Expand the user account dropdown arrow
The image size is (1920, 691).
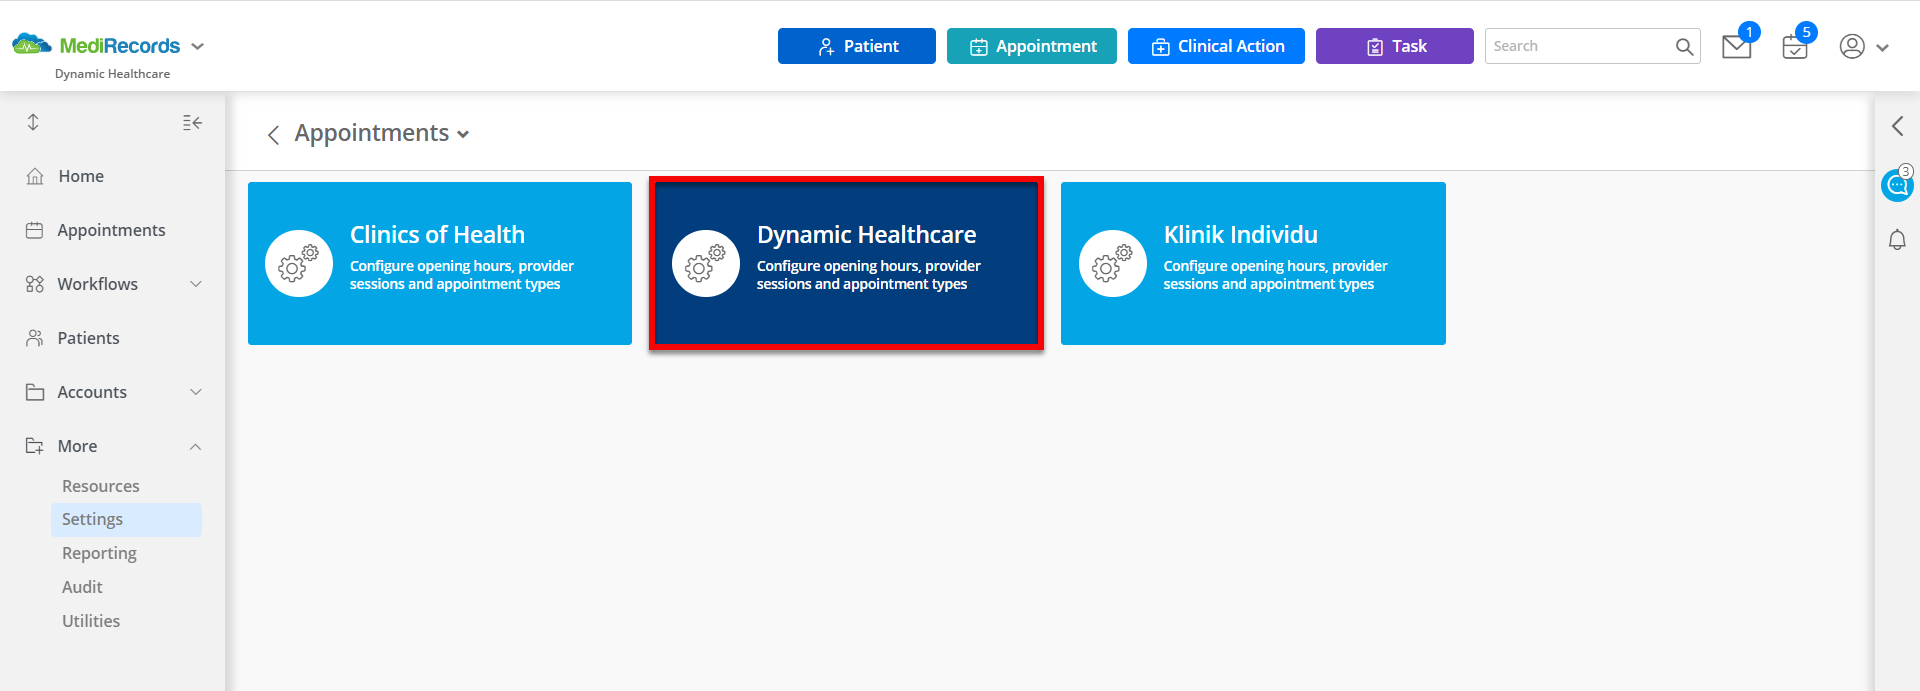1882,47
